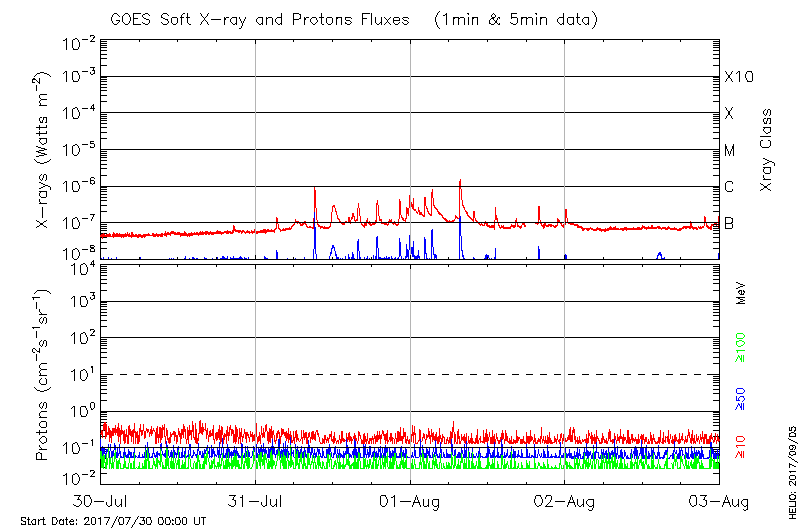Image resolution: width=800 pixels, height=530 pixels.
Task: Click the 02-Aug date tick label
Action: (564, 499)
